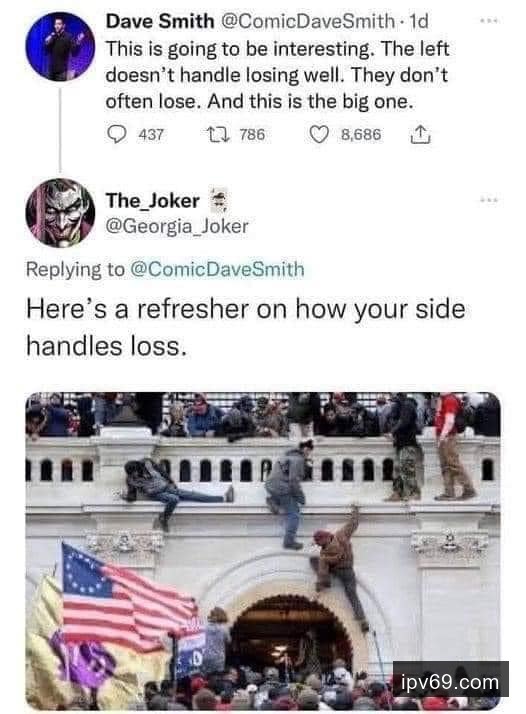Click the The_Joker display name
The image size is (526, 714).
point(153,201)
